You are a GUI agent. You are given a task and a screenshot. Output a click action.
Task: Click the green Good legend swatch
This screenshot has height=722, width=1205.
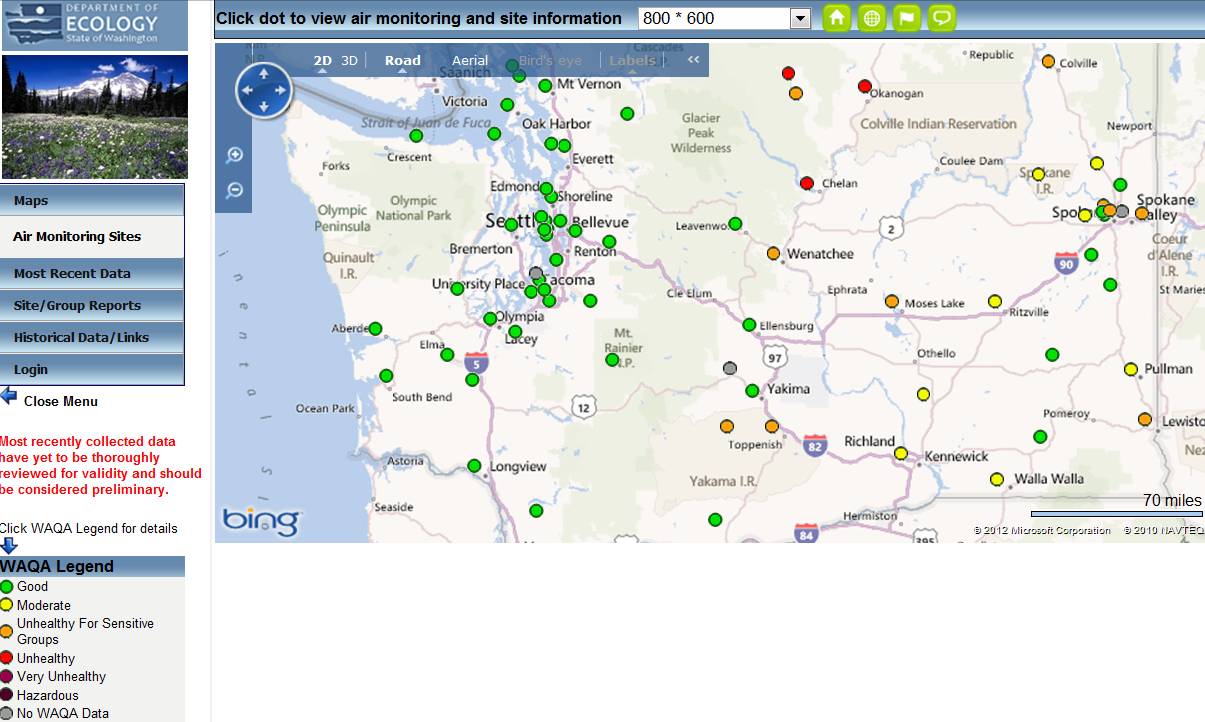tap(7, 587)
